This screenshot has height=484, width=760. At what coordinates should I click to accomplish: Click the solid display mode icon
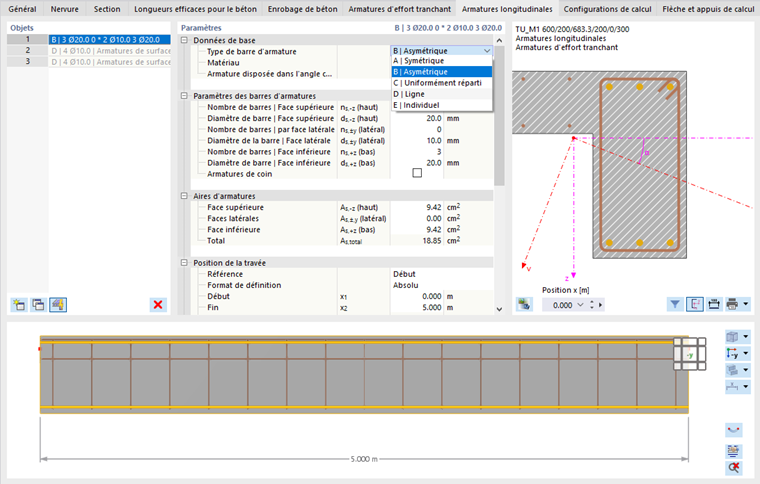(732, 370)
